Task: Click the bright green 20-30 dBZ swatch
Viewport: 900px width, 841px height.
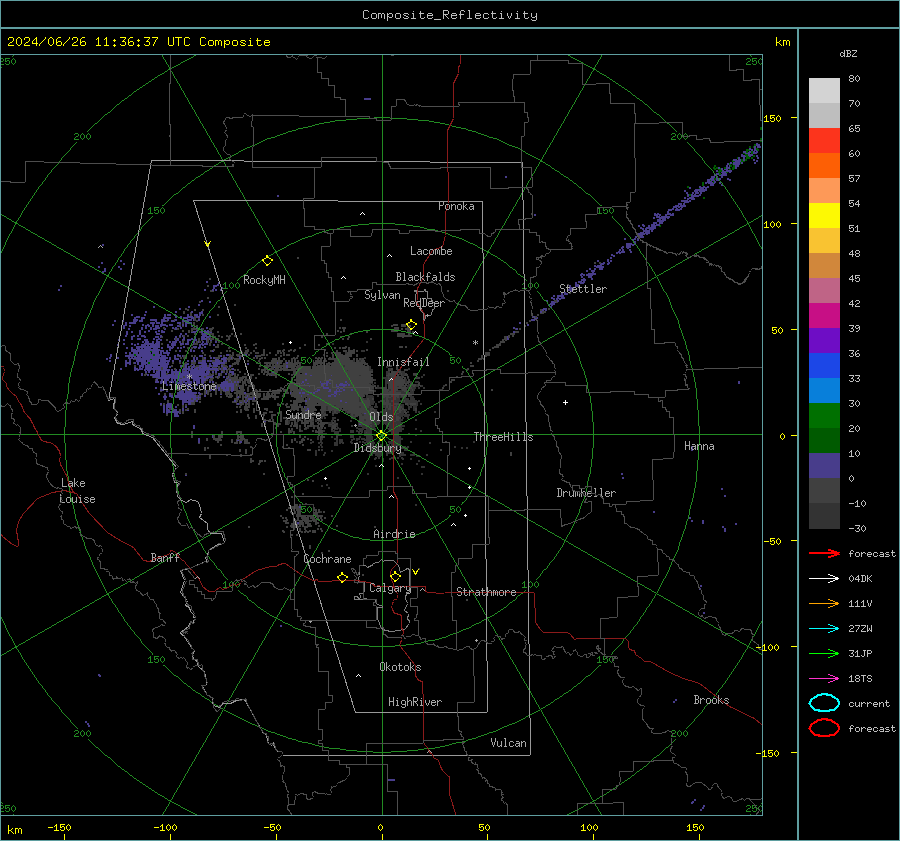Action: [x=824, y=416]
